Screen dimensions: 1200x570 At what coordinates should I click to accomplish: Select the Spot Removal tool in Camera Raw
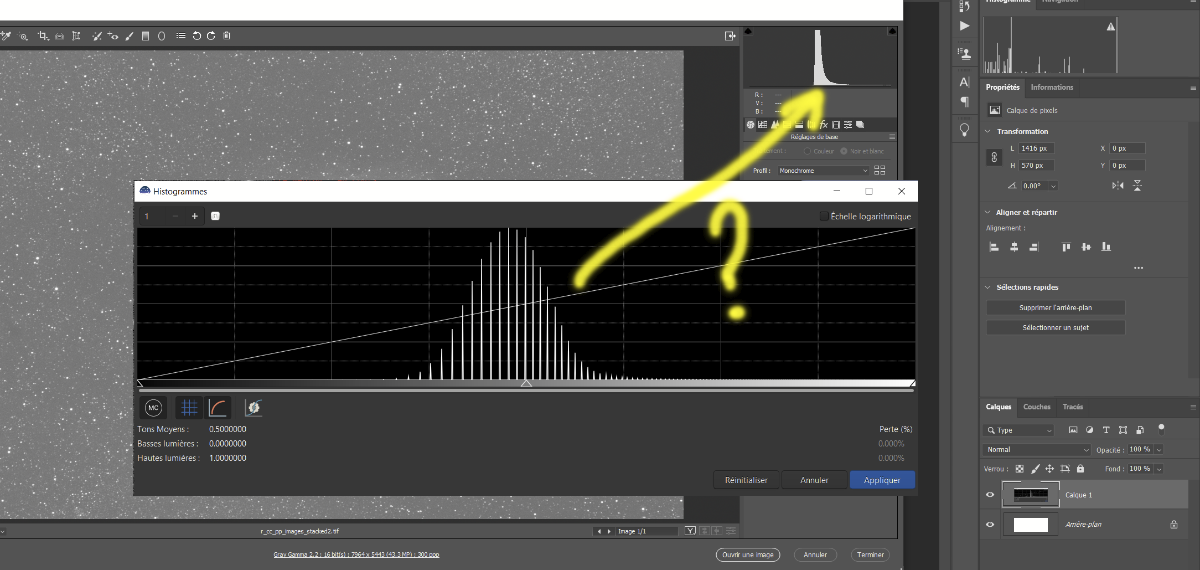97,36
